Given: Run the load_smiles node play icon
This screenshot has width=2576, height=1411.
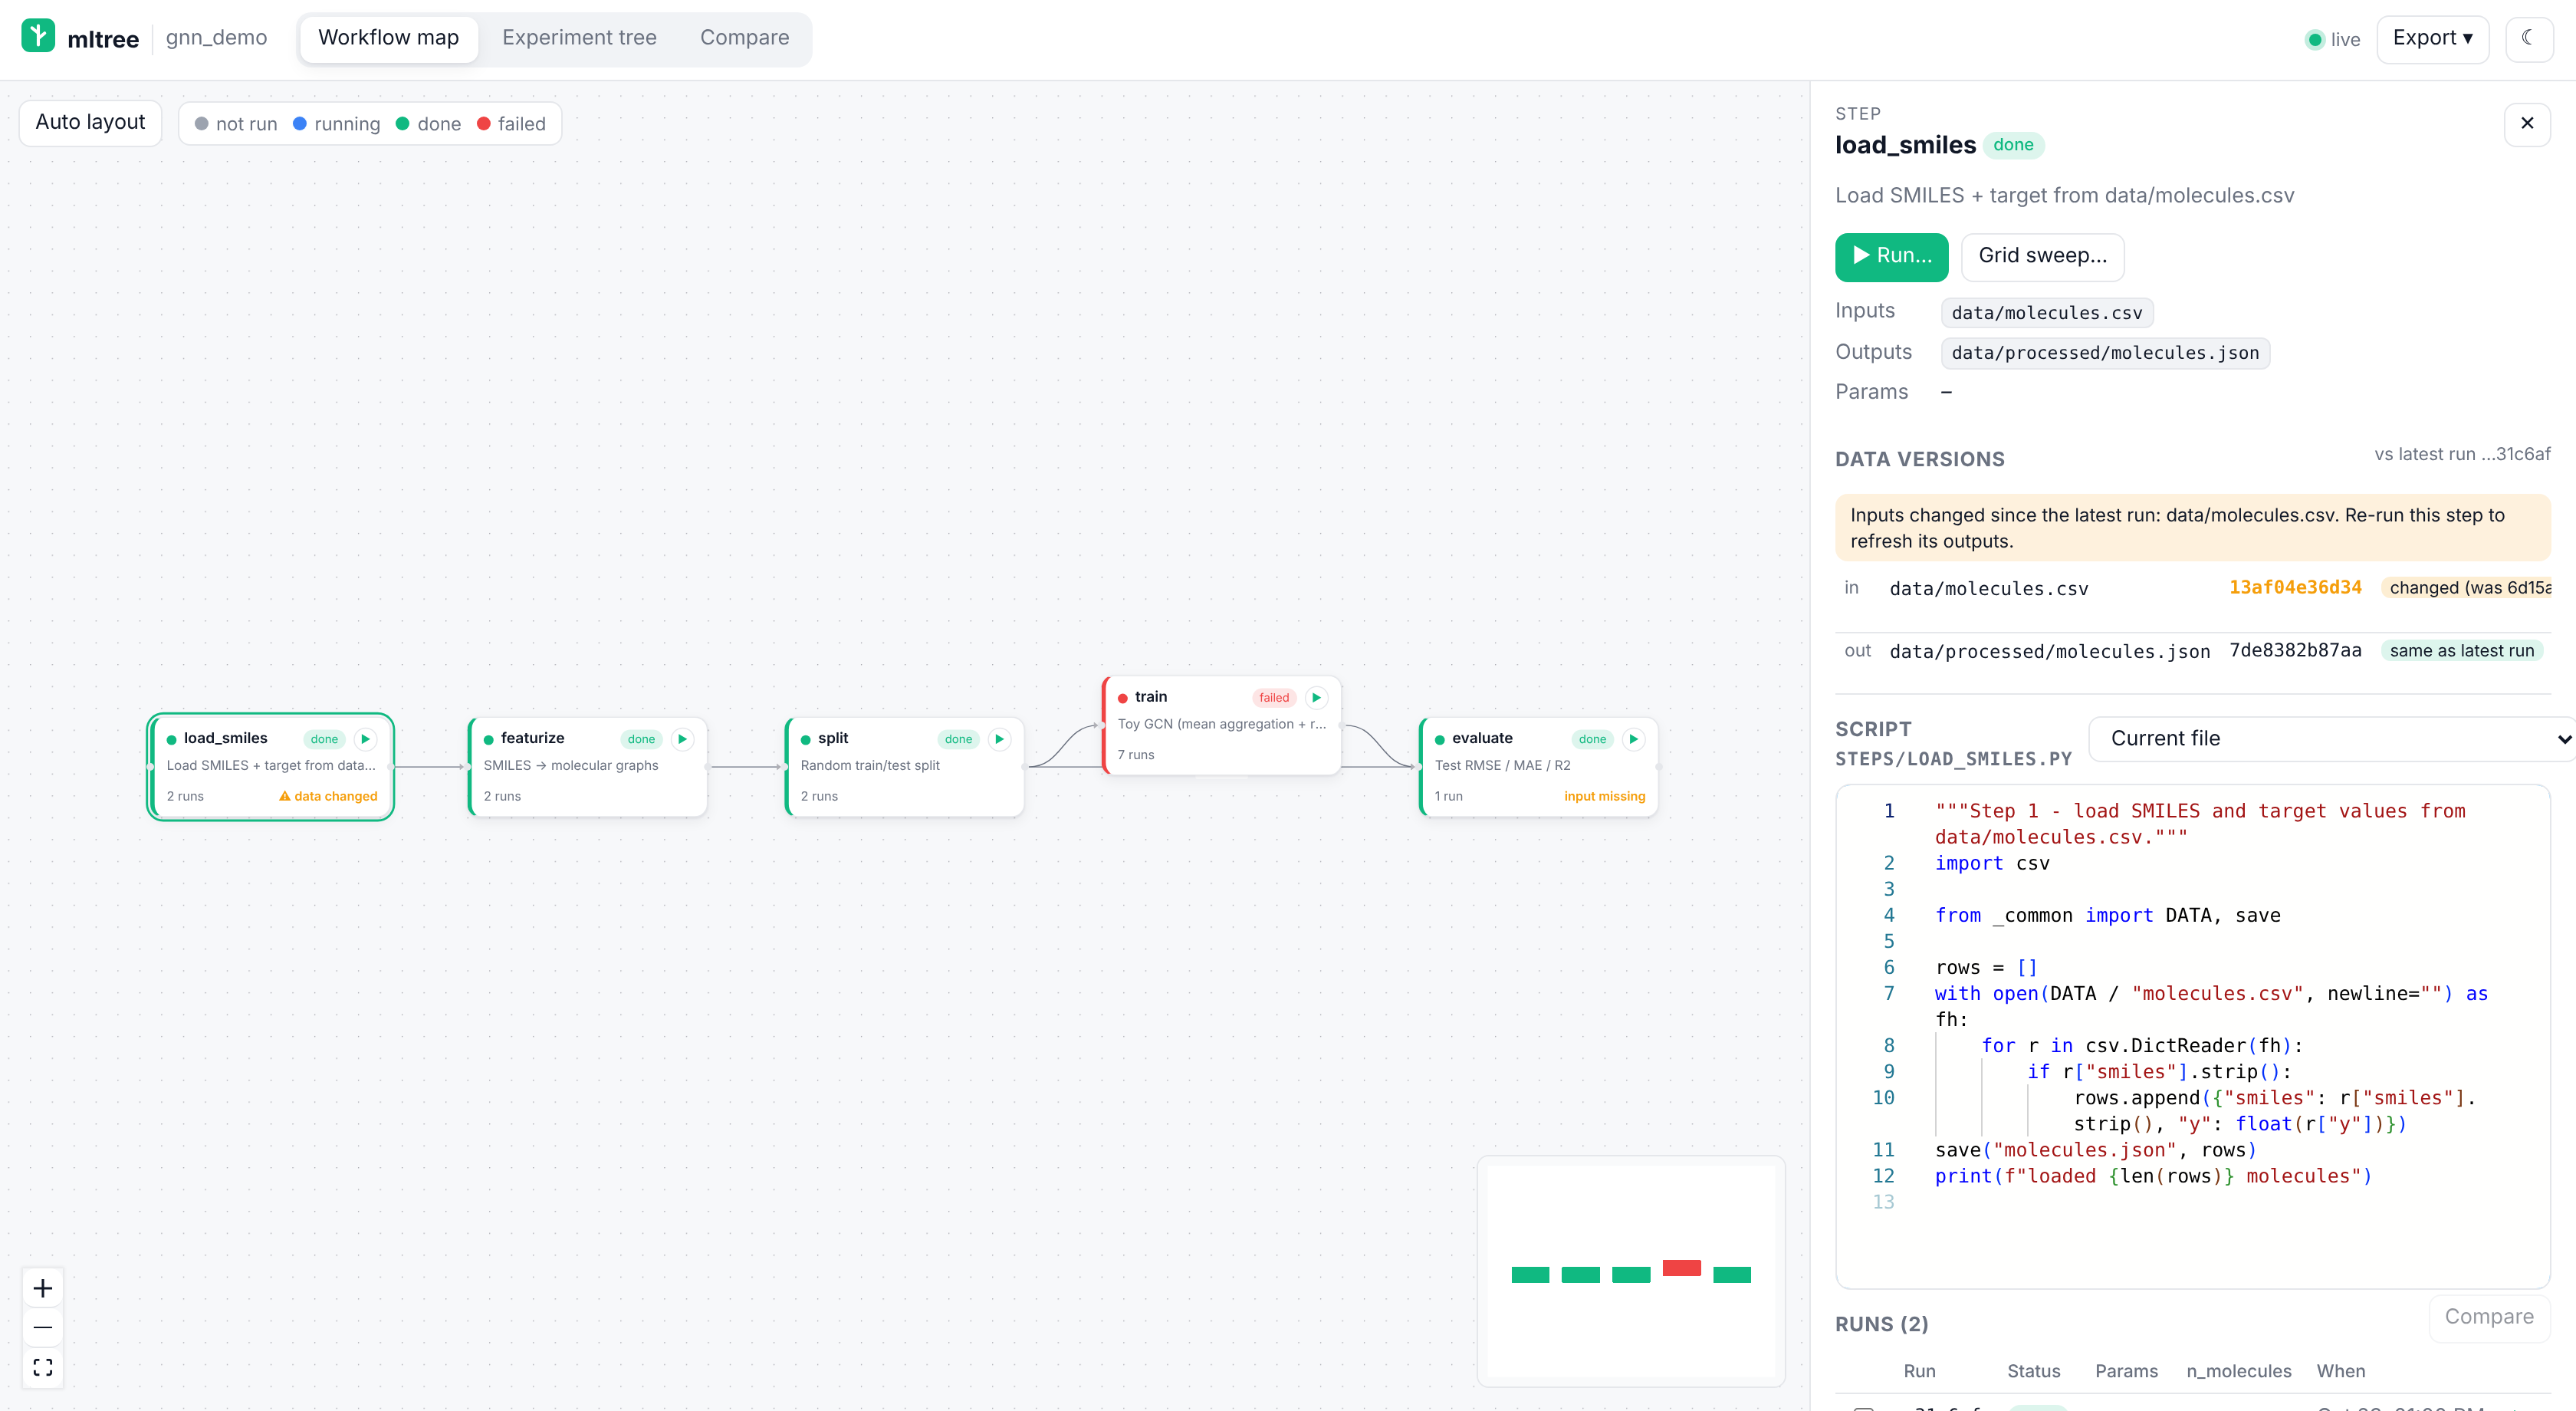Looking at the screenshot, I should pos(365,739).
